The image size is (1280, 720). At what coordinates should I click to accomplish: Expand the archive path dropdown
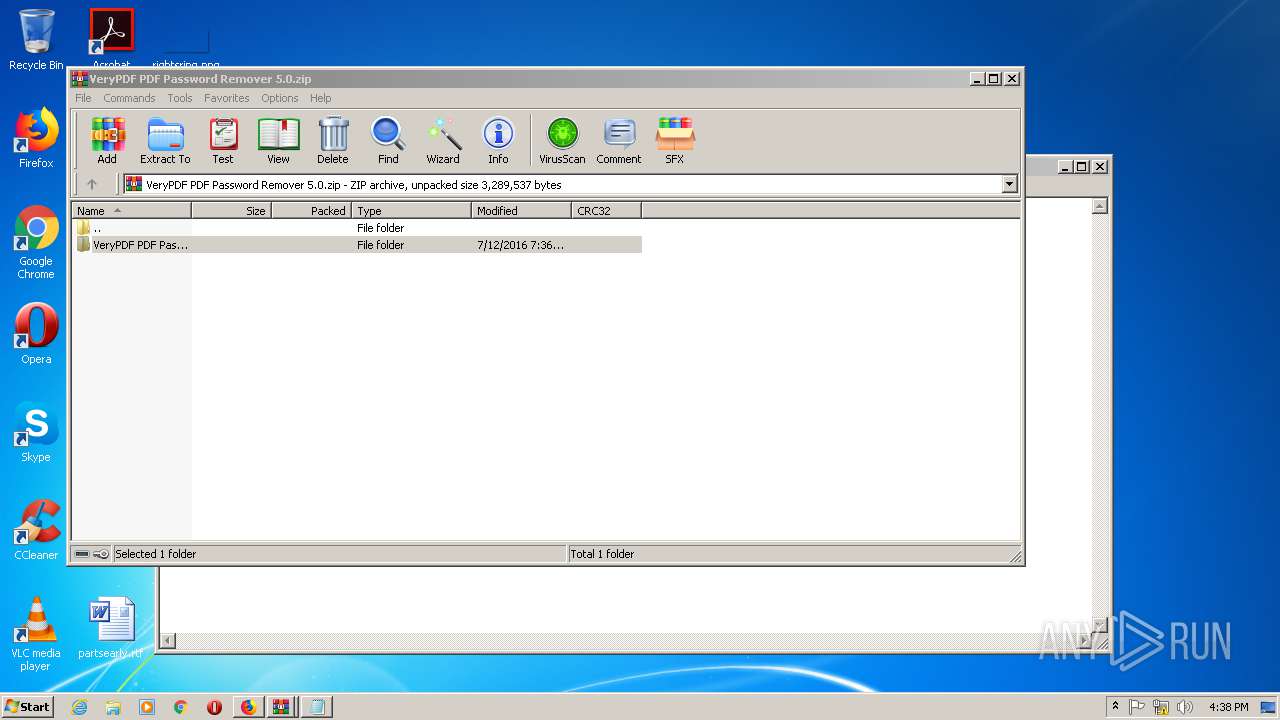pos(1009,184)
